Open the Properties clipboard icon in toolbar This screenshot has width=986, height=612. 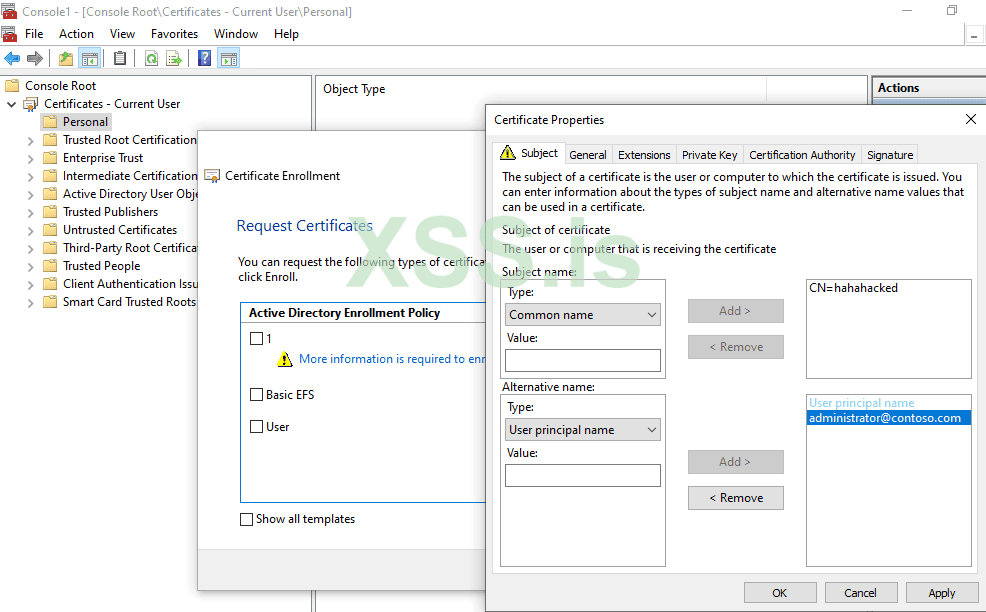[119, 58]
